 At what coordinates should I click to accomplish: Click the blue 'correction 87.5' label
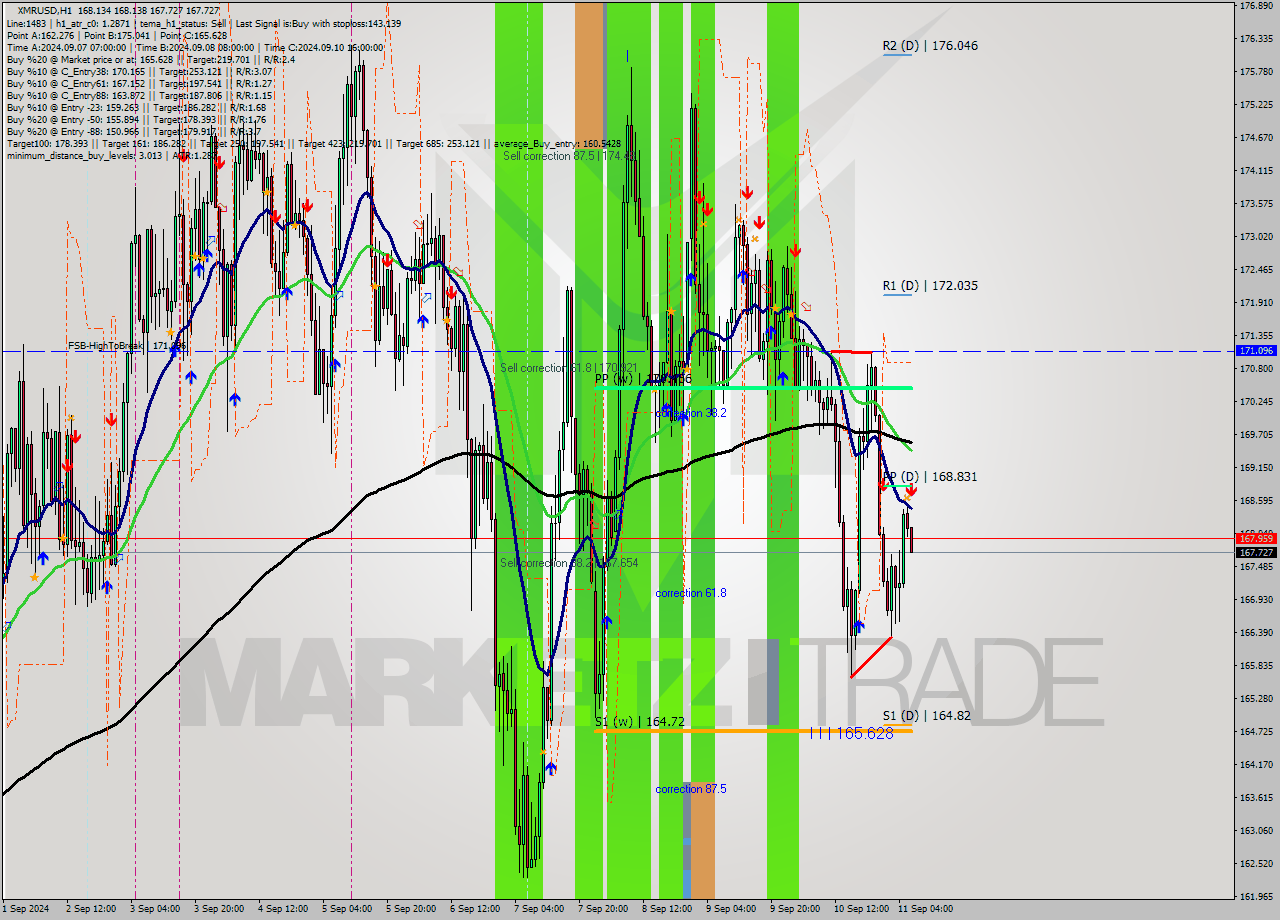point(691,789)
